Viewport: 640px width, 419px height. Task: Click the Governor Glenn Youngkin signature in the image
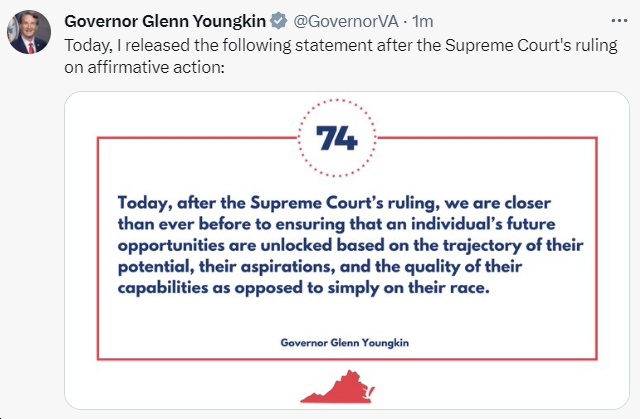[344, 342]
